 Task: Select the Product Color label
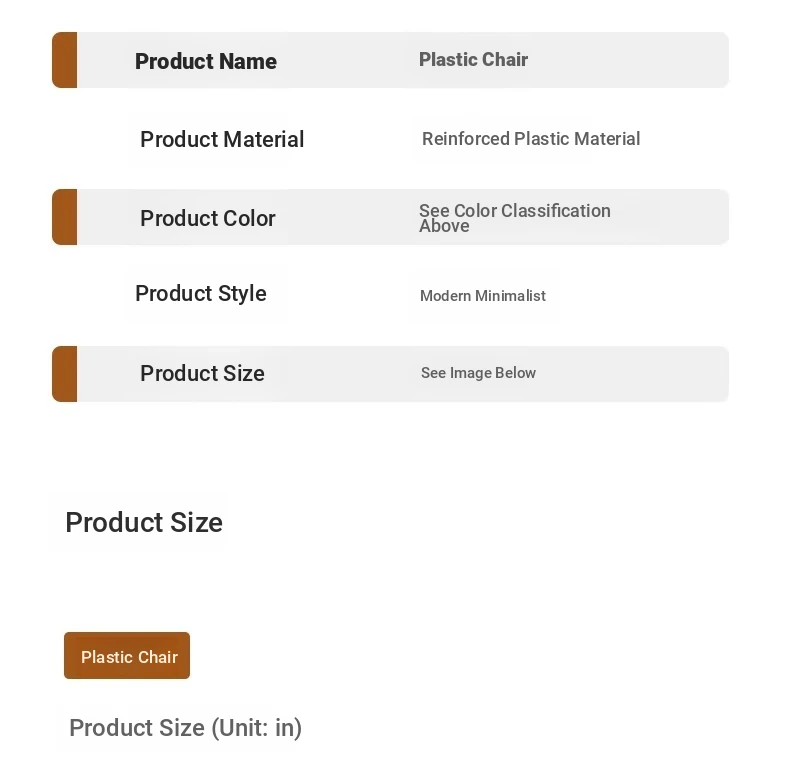[207, 218]
